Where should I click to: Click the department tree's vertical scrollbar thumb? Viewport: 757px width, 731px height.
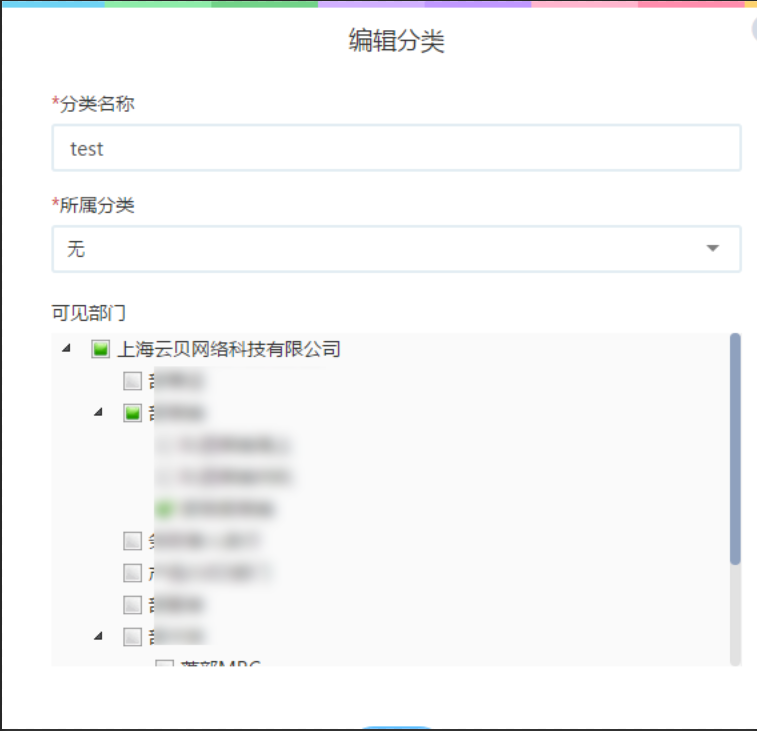(x=736, y=450)
